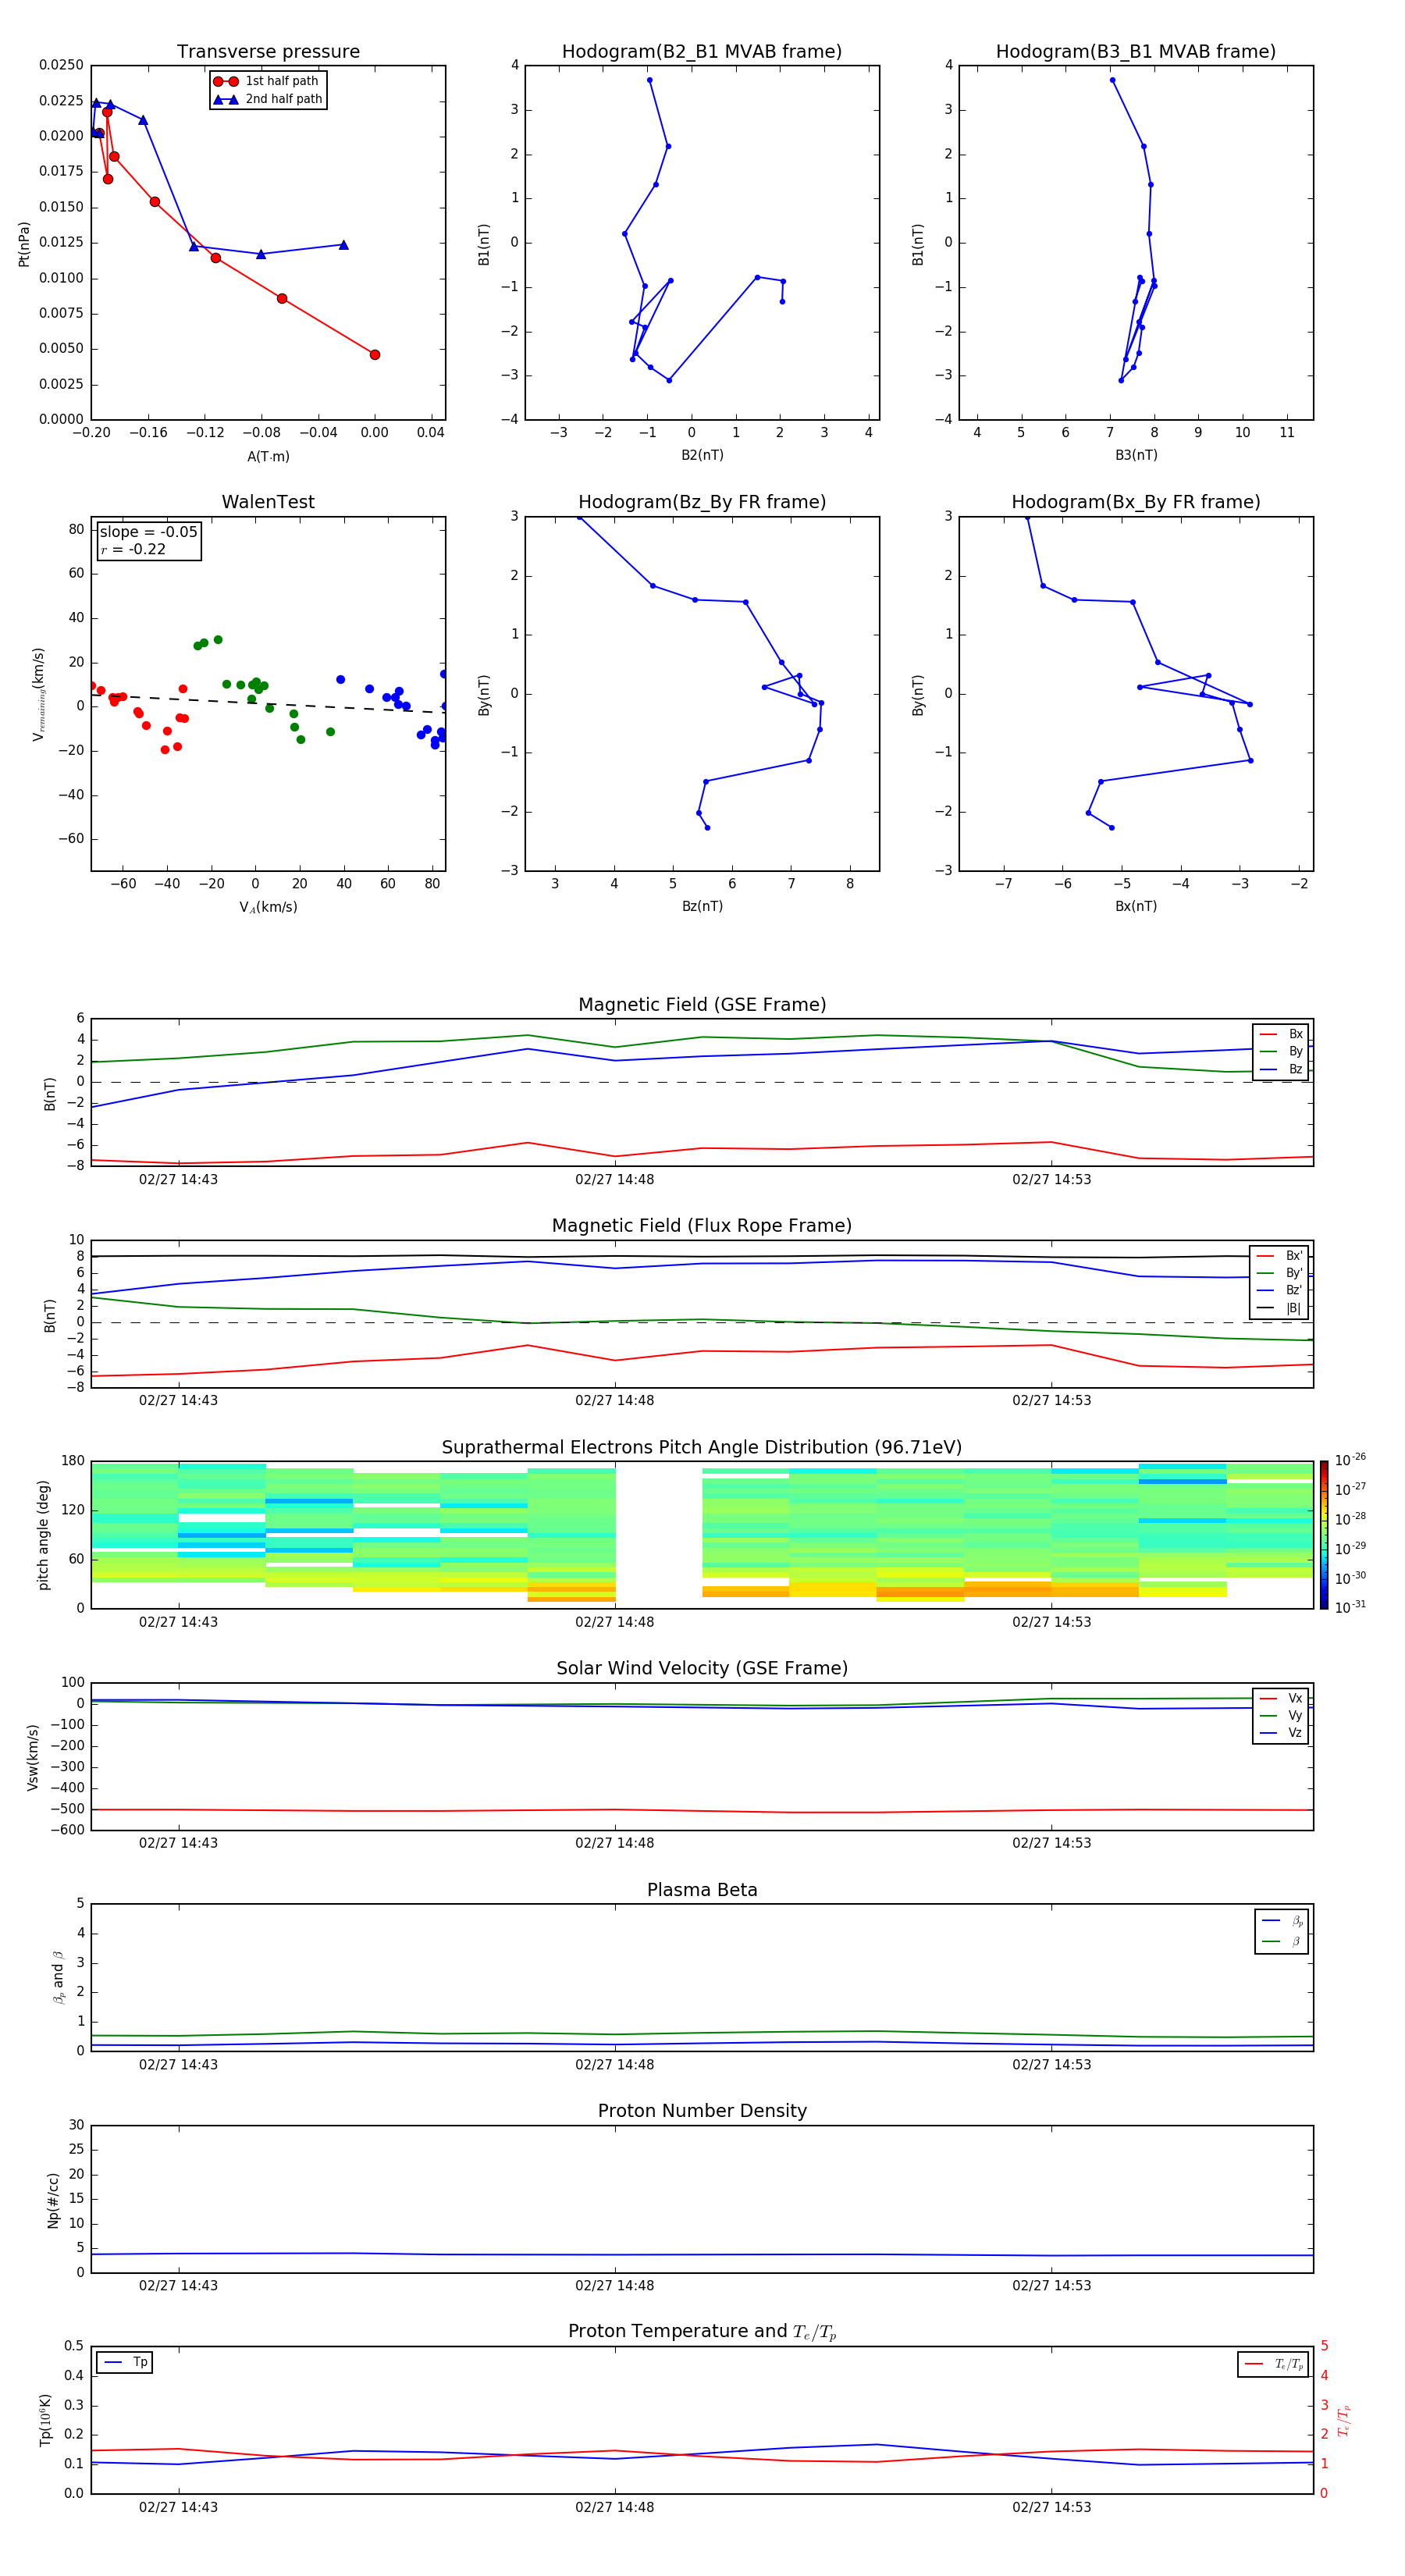Click the 'Solar Wind Velocity (GSE Frame)' title
The image size is (1405, 2576).
coord(702,1669)
